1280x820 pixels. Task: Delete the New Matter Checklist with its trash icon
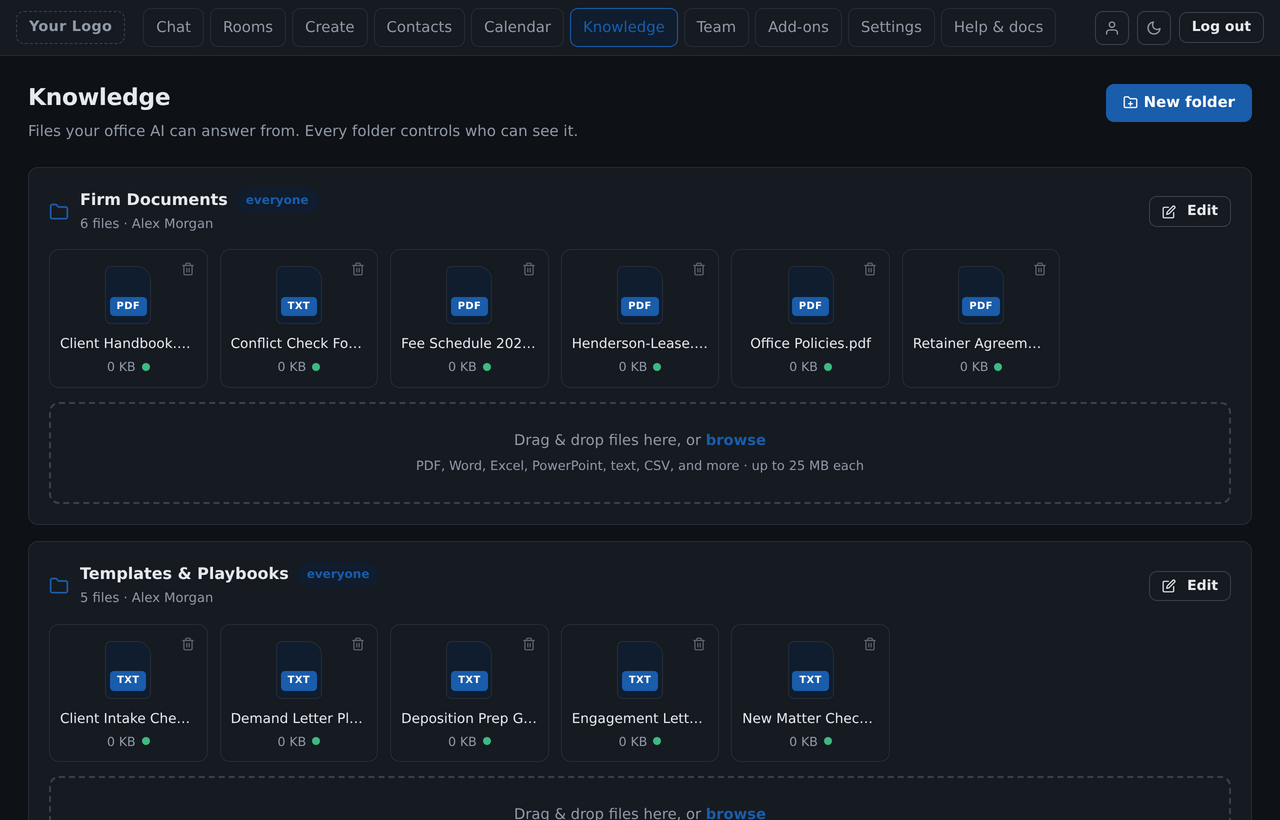870,644
